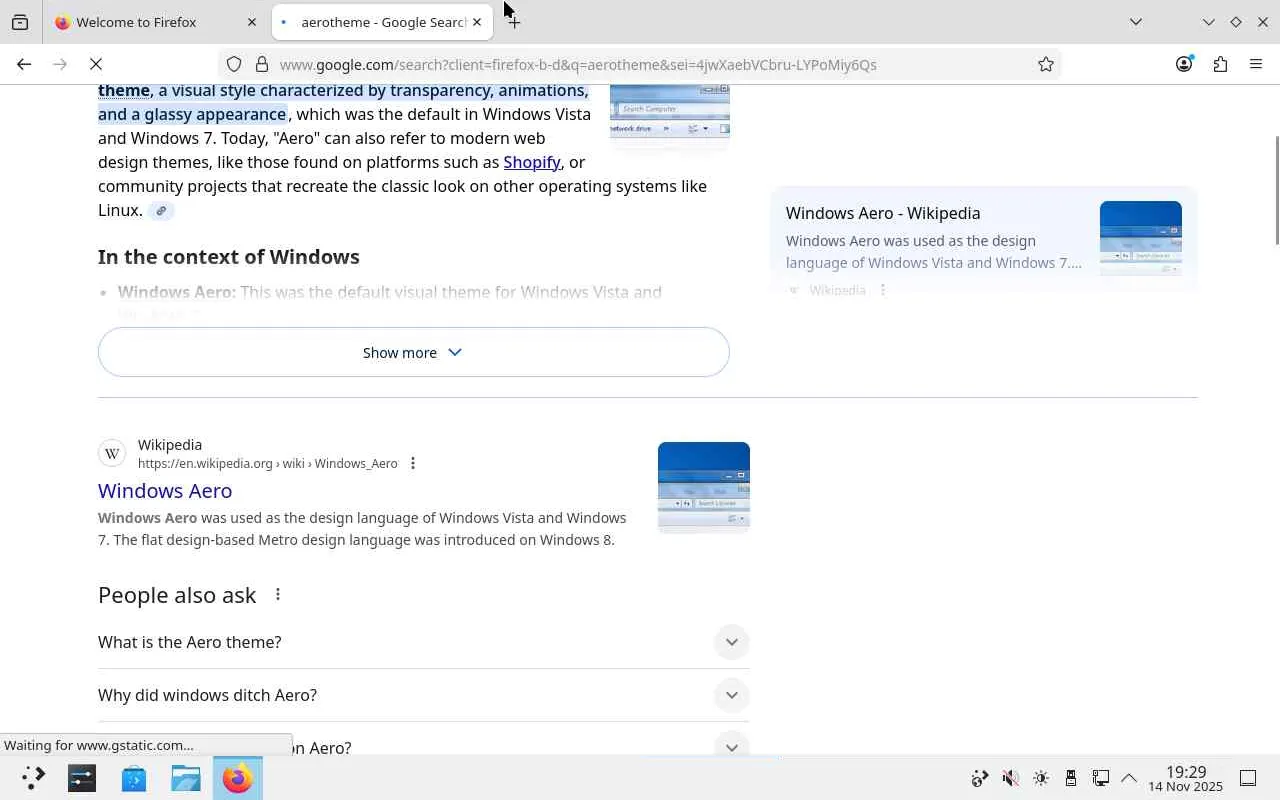Viewport: 1280px width, 800px height.
Task: Close the aerotheme Google Search tab
Action: [477, 22]
